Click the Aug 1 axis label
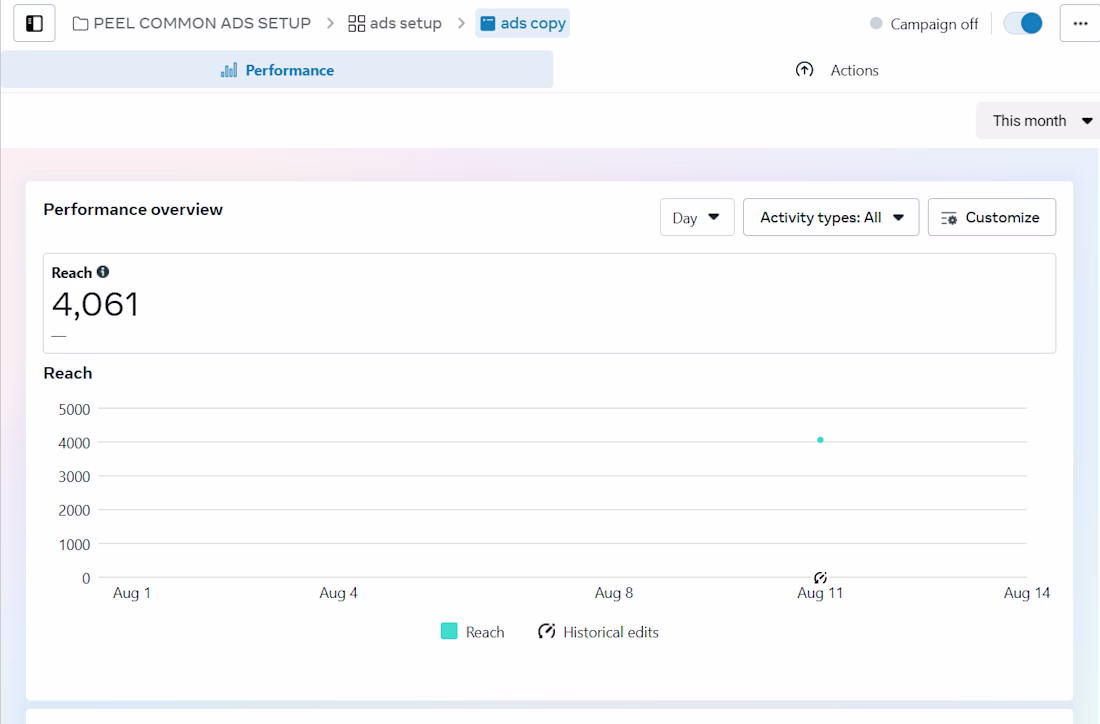Screen dimensions: 1100x724 click(132, 594)
